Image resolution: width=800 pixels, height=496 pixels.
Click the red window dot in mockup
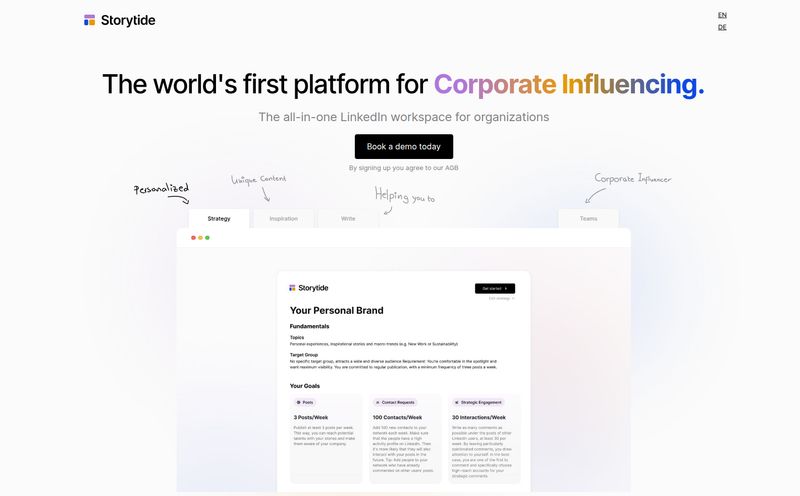[x=193, y=238]
